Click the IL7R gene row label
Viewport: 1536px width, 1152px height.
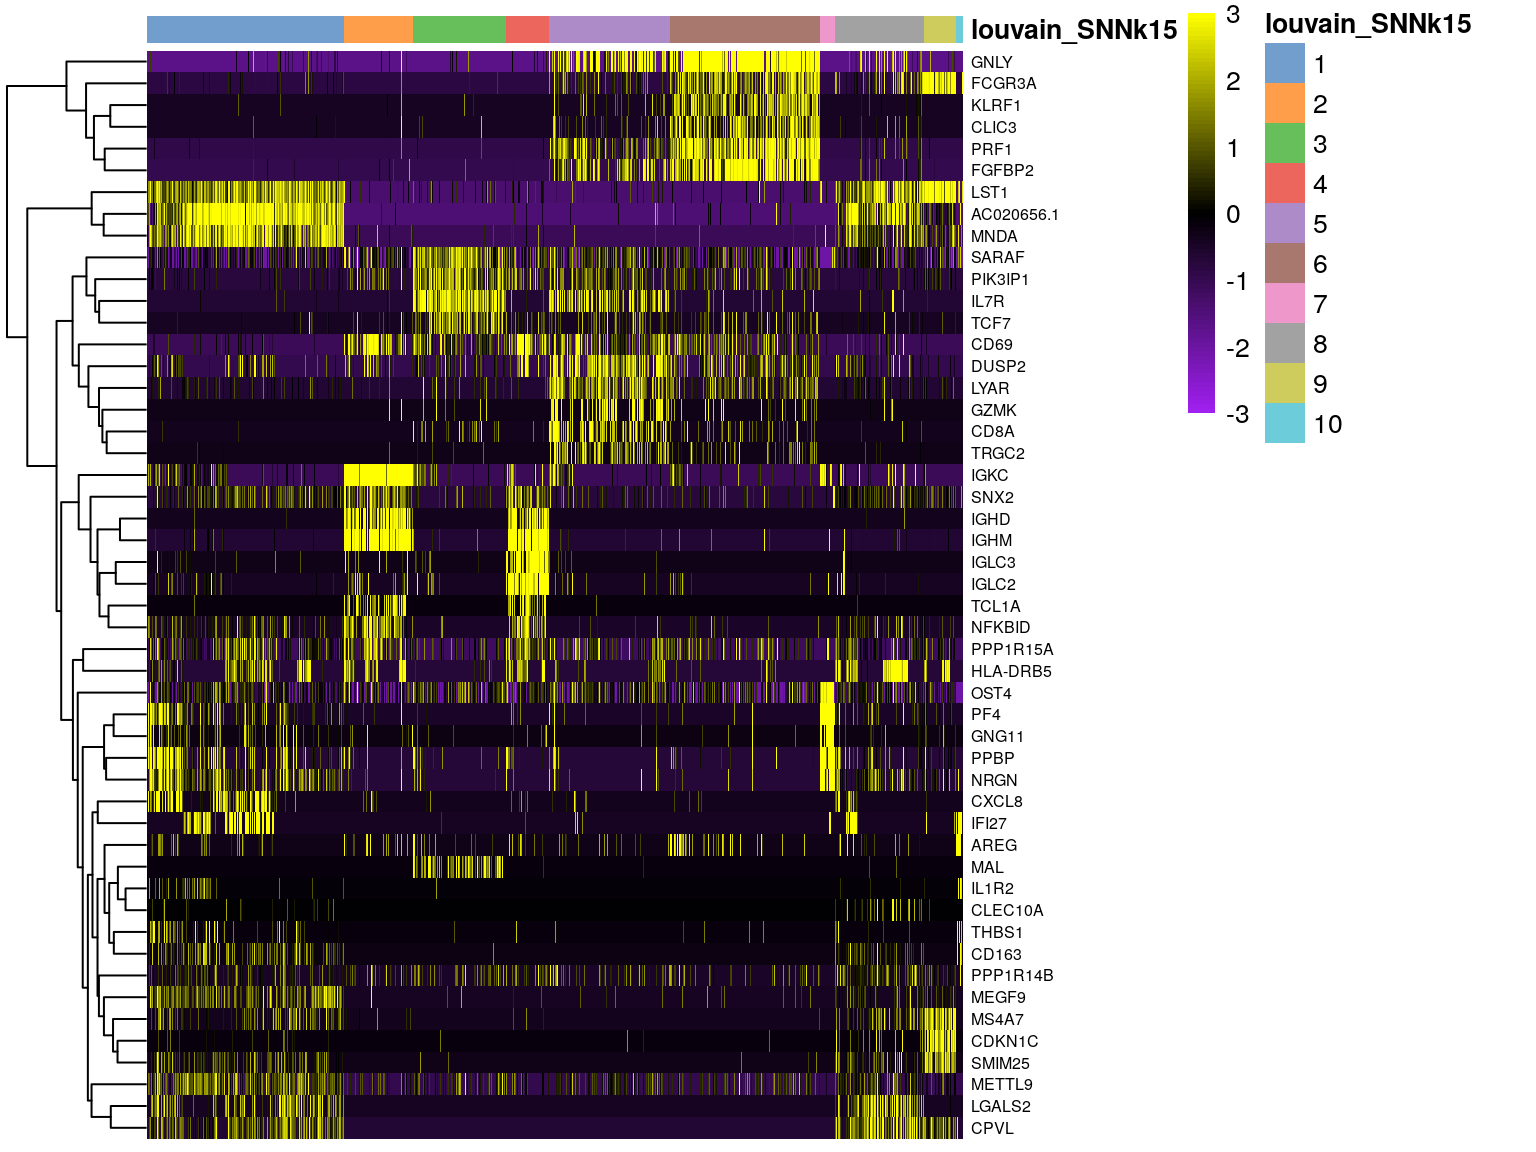coord(987,302)
